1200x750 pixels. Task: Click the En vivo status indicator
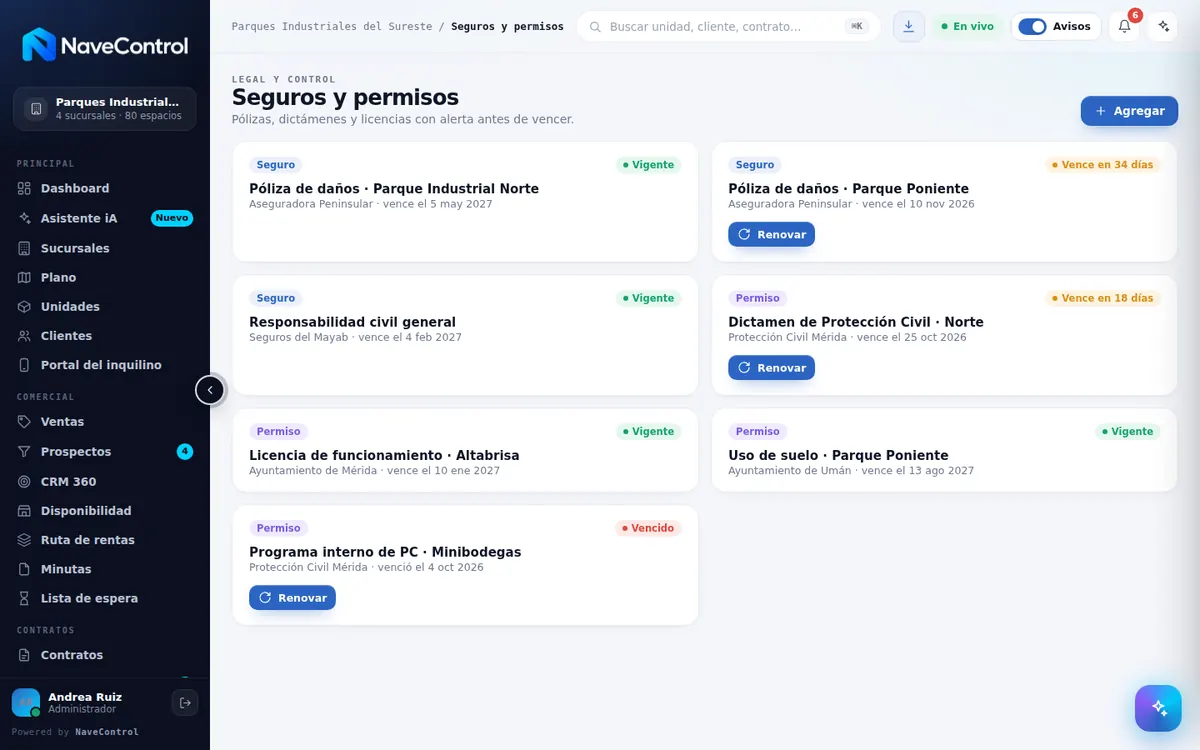pos(968,26)
